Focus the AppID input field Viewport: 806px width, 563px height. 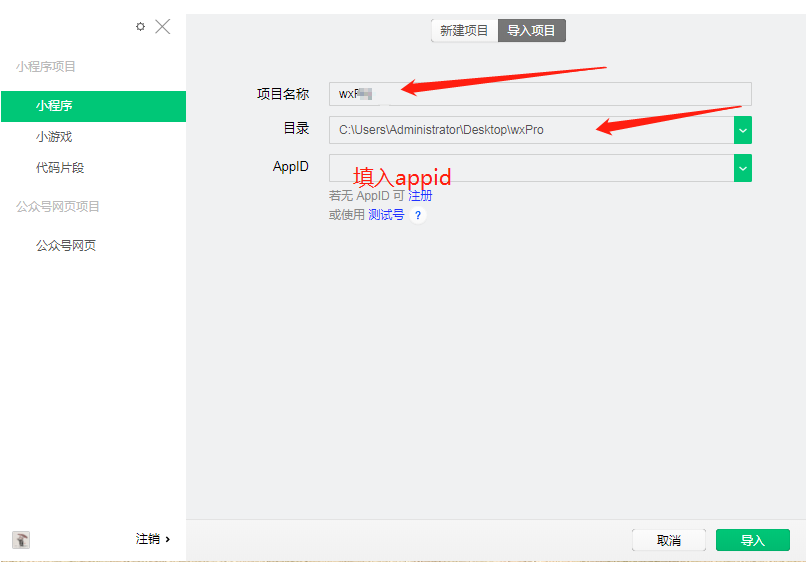tap(532, 168)
